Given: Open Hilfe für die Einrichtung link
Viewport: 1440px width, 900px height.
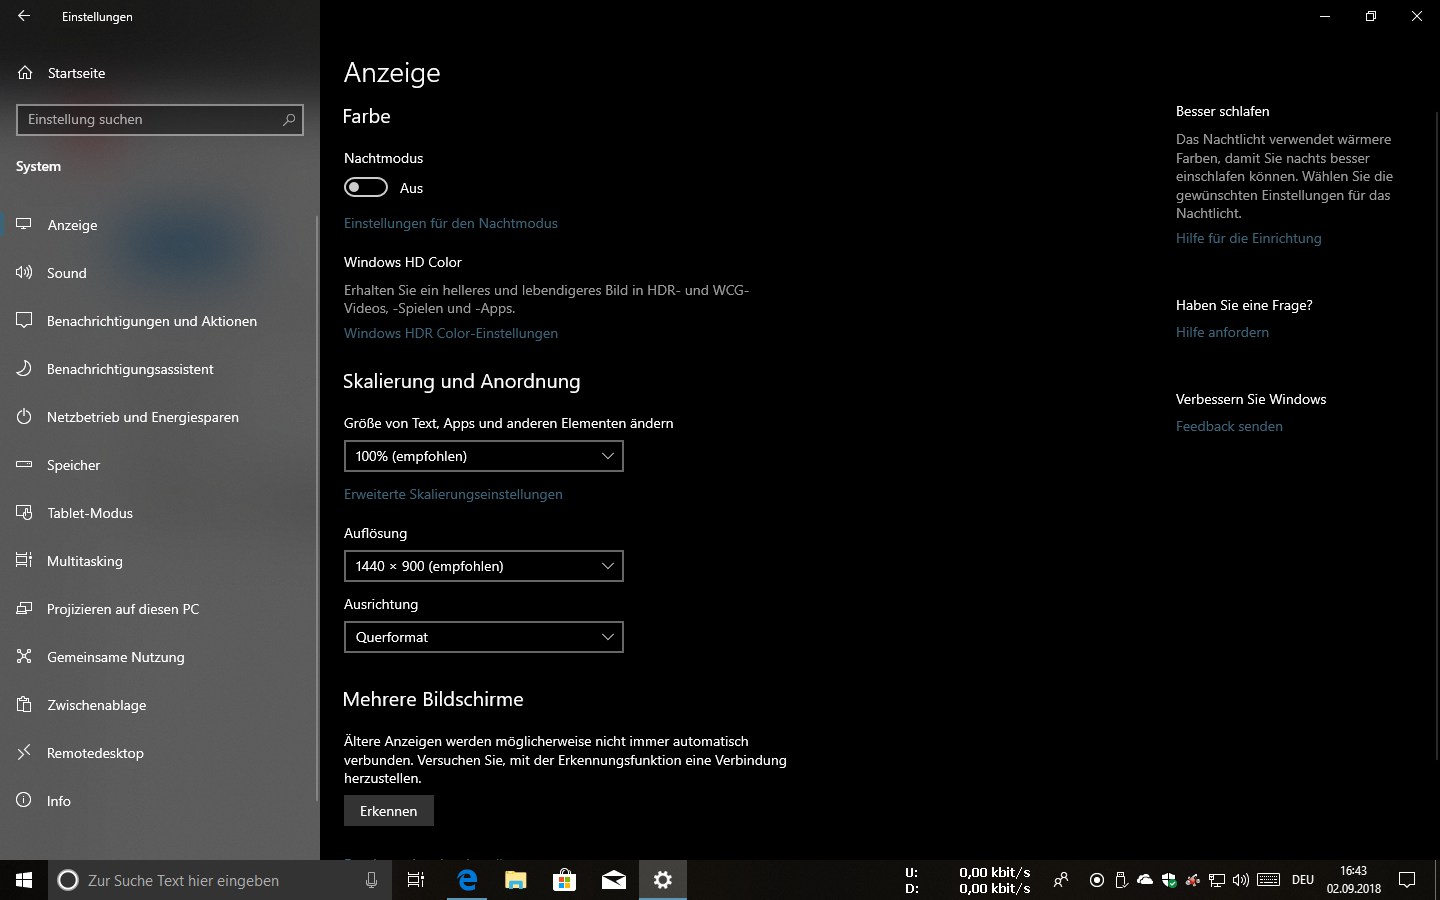Looking at the screenshot, I should [x=1249, y=238].
